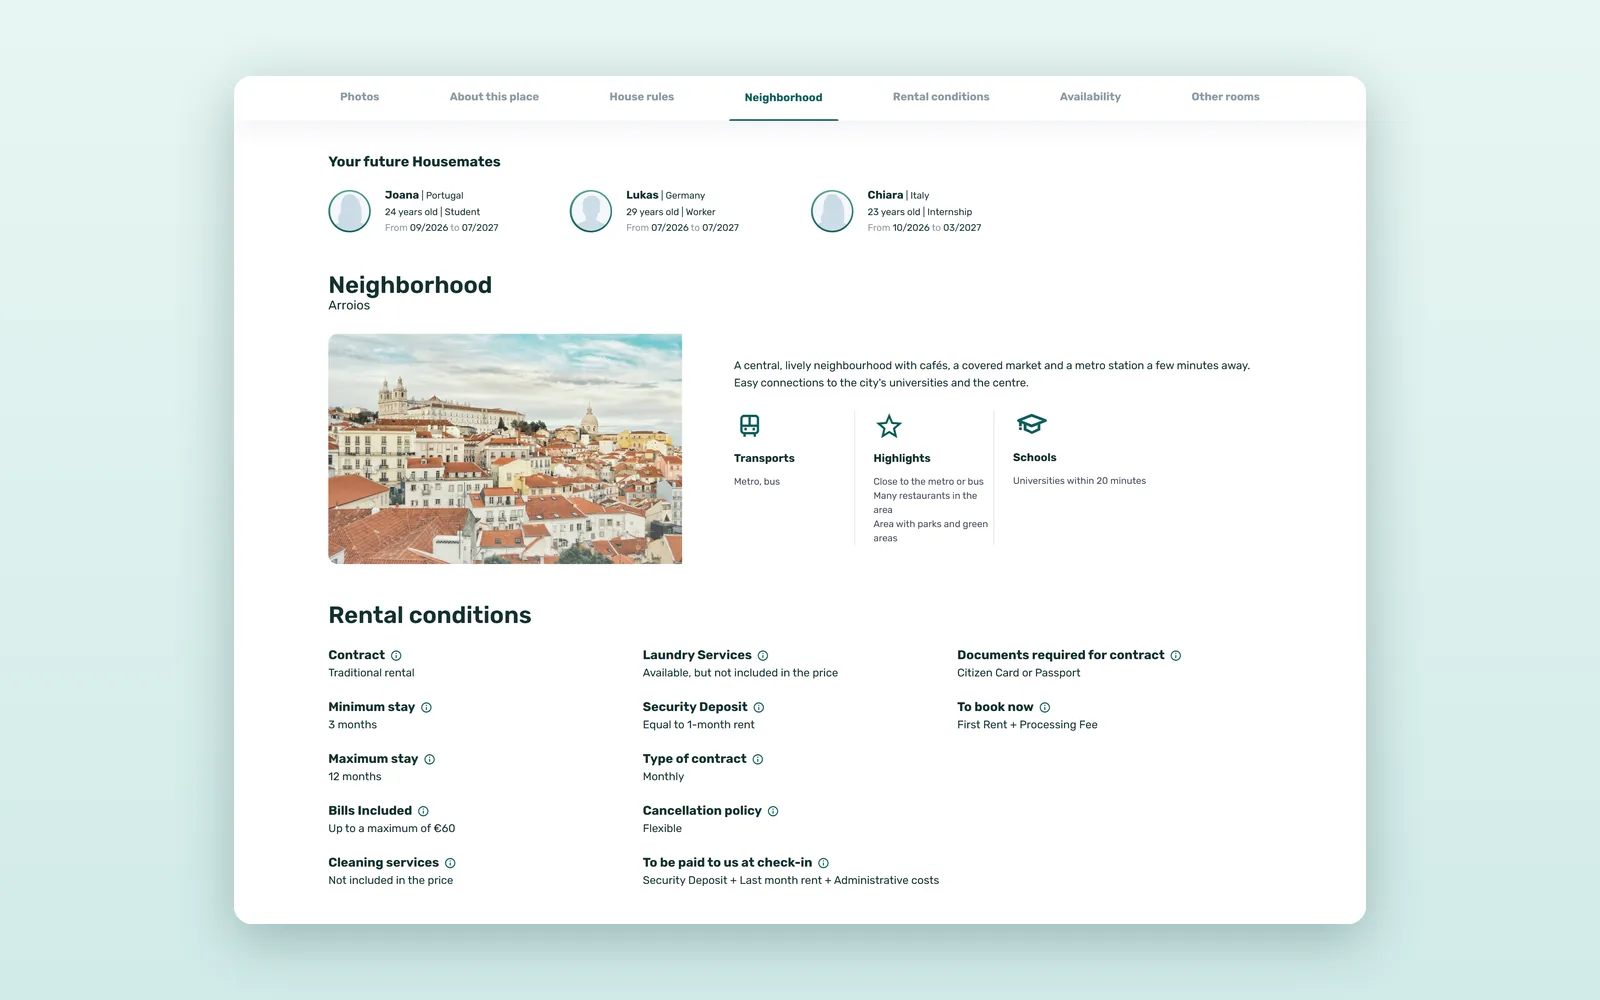
Task: Click the Arroios neighborhood photo
Action: pos(505,449)
